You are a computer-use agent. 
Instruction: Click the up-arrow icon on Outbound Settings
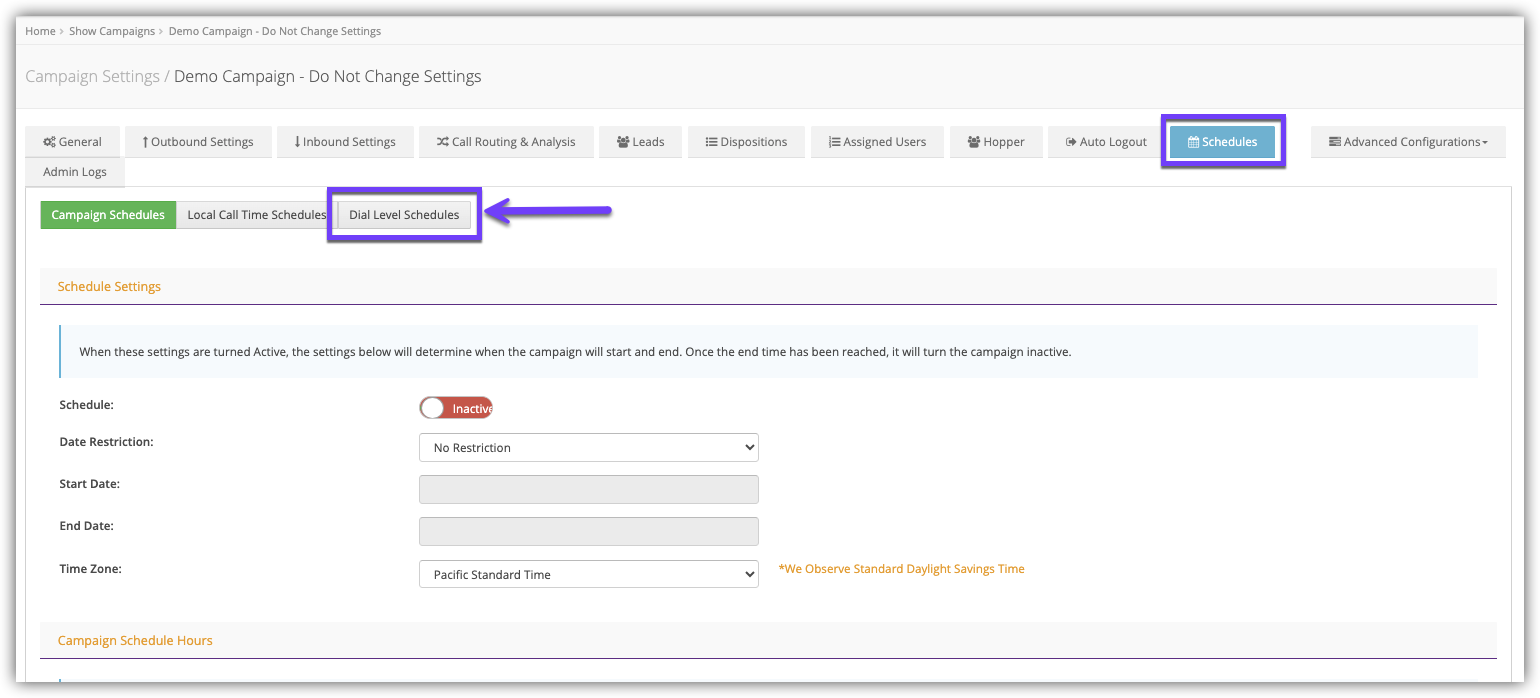145,142
